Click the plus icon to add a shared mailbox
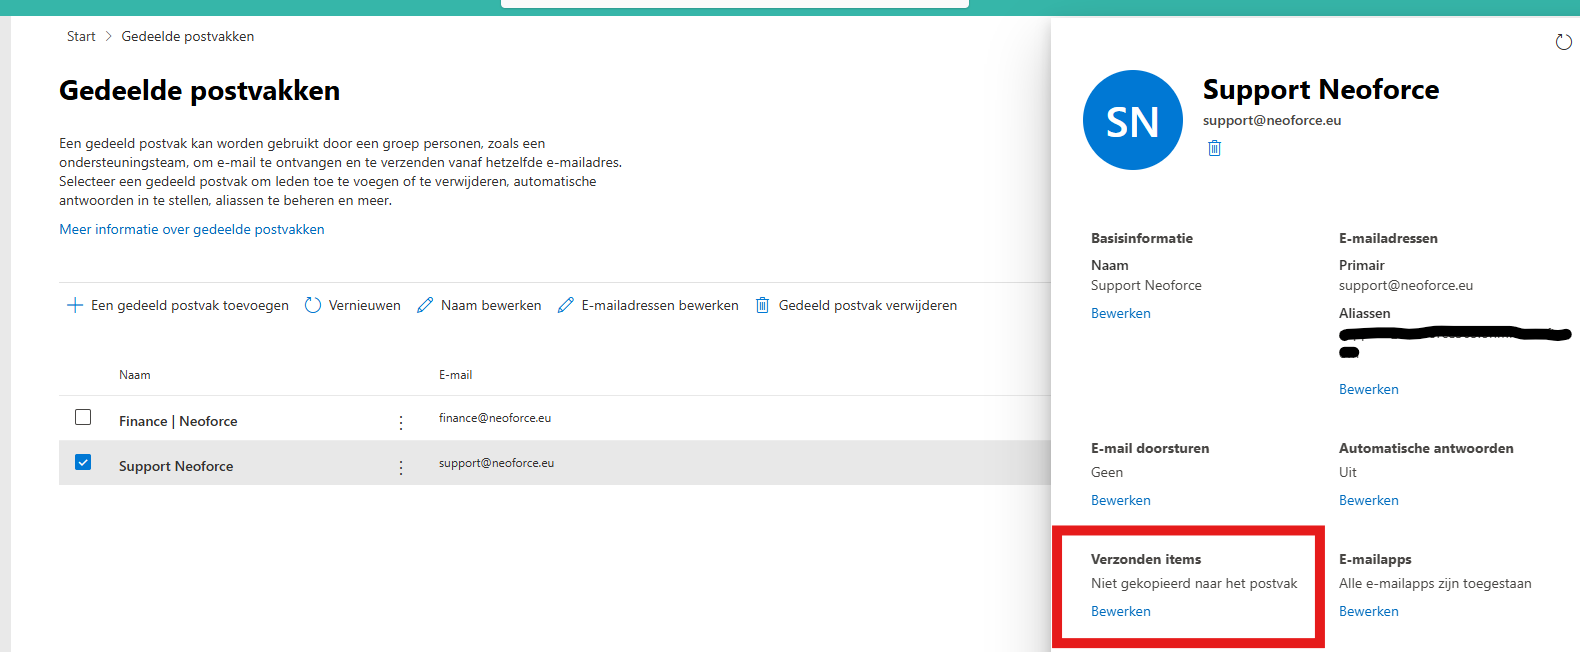1580x652 pixels. click(74, 305)
